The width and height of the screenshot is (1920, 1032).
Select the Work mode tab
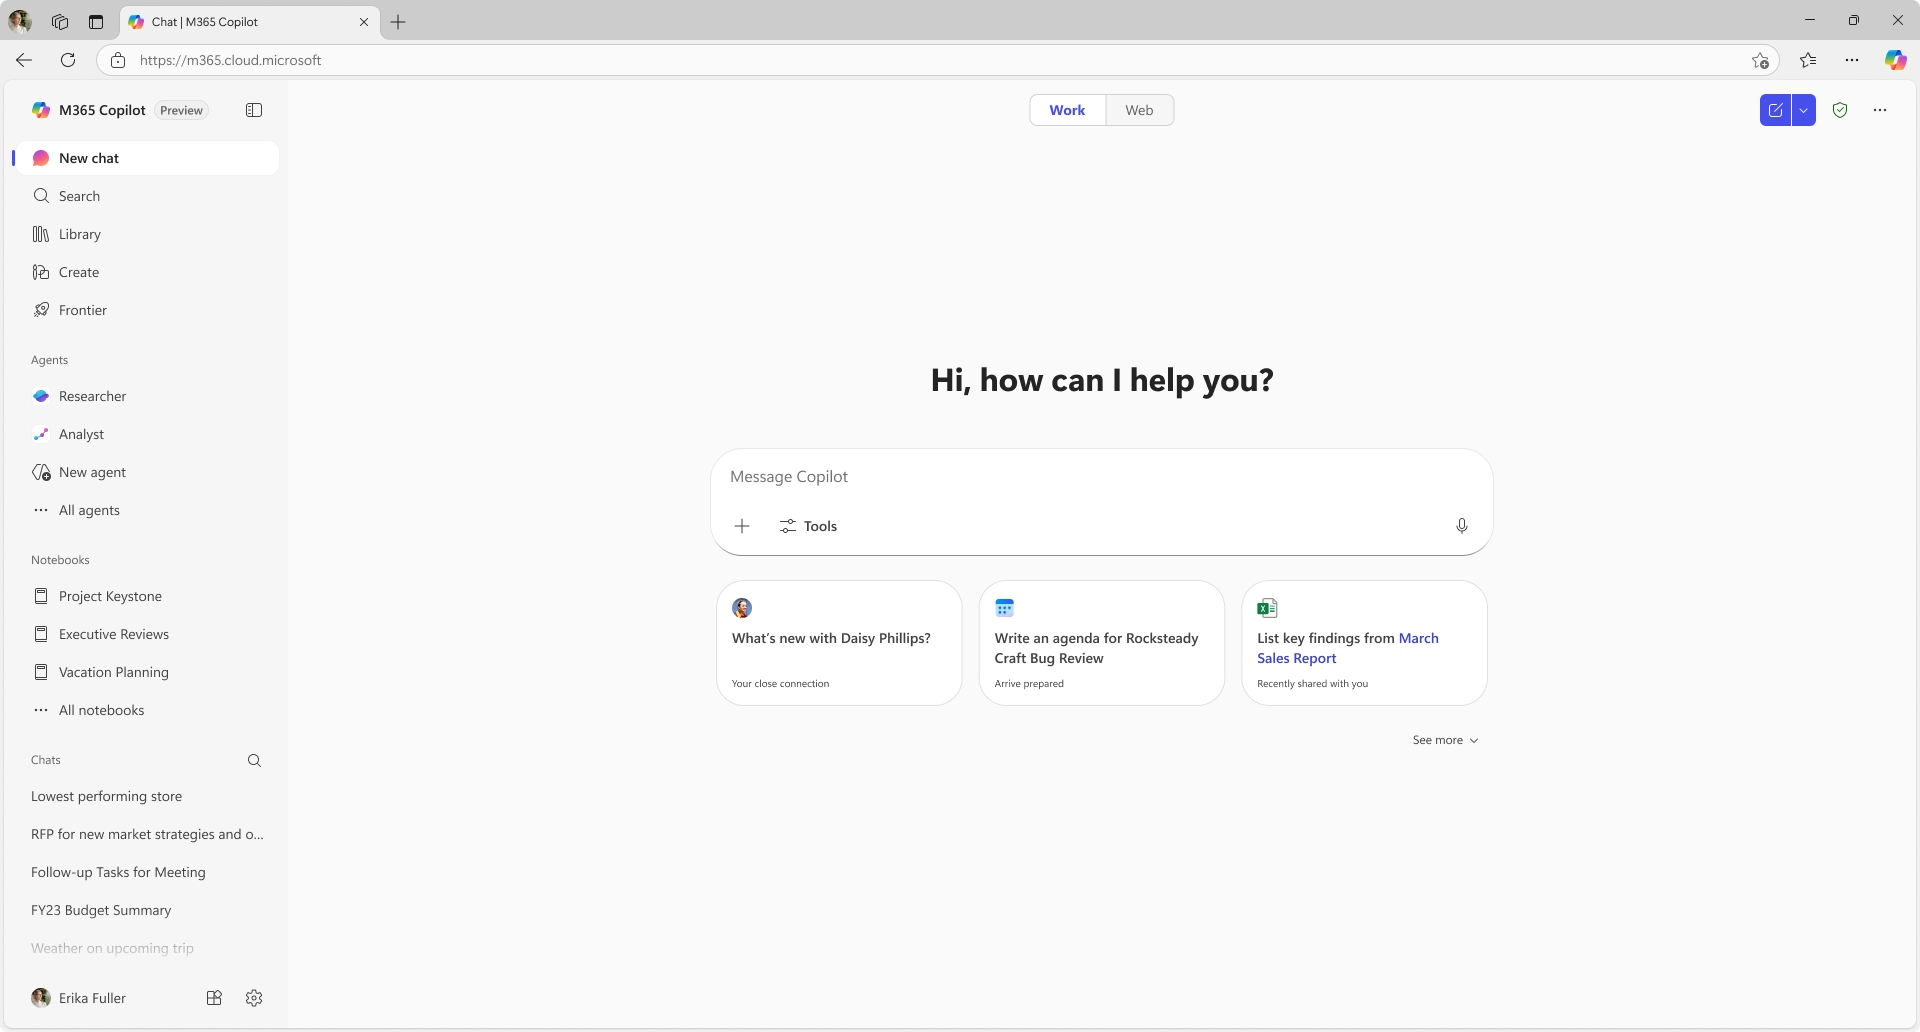pyautogui.click(x=1067, y=110)
